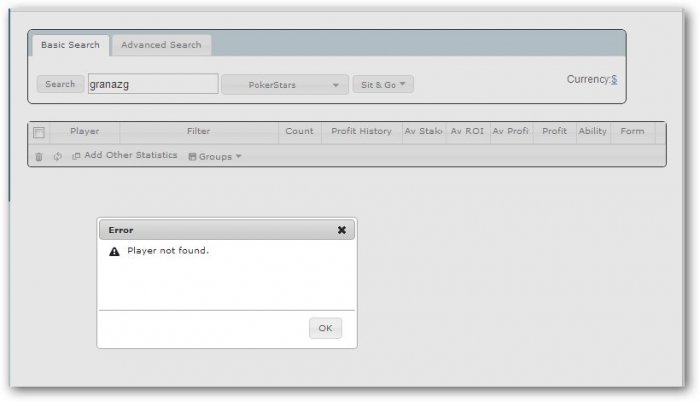Click the Filter column header
The width and height of the screenshot is (700, 402).
[x=199, y=132]
